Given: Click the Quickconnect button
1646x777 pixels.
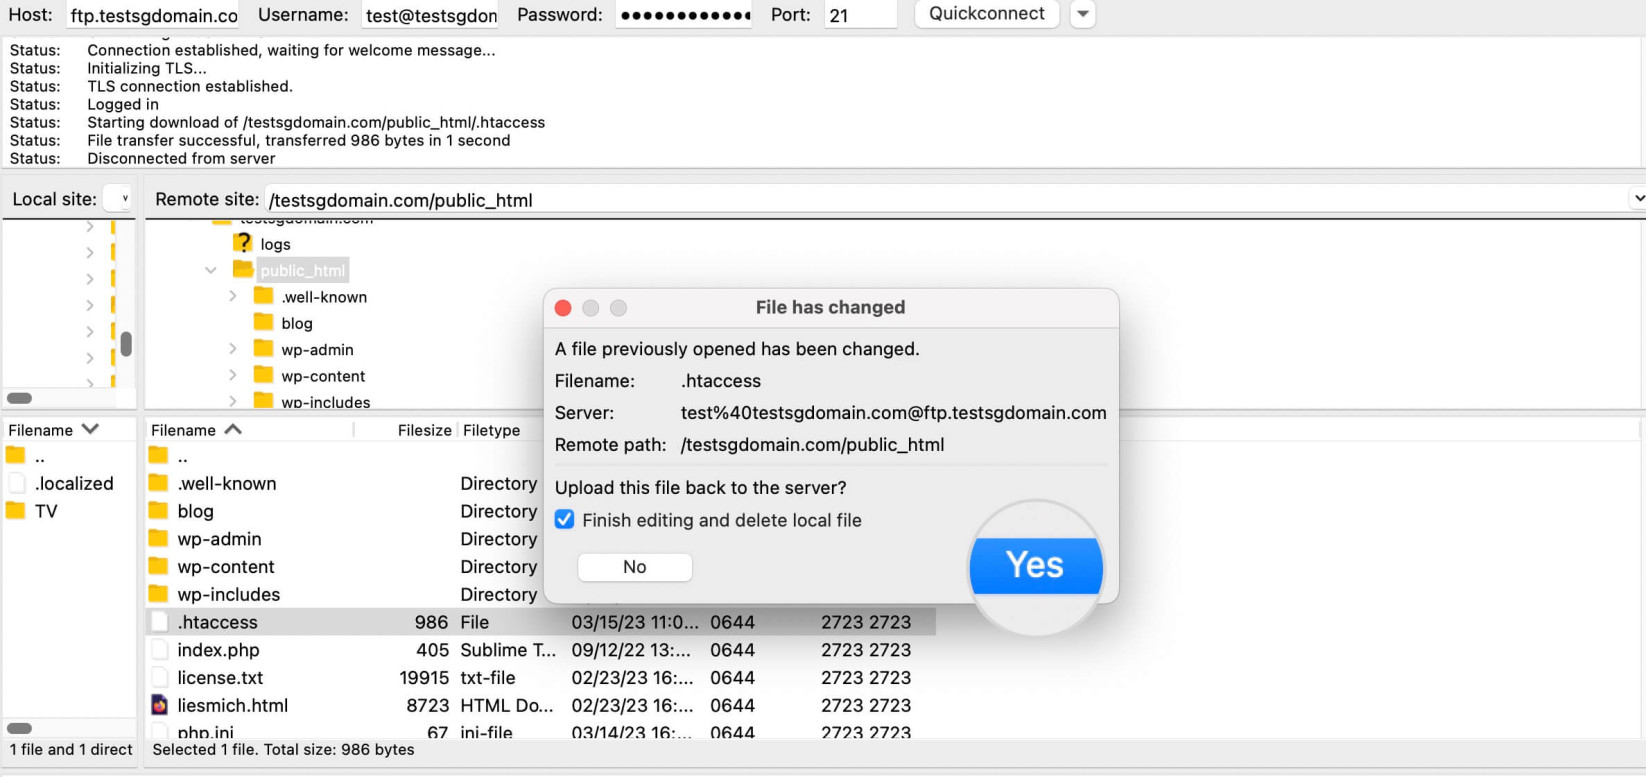Looking at the screenshot, I should [986, 14].
